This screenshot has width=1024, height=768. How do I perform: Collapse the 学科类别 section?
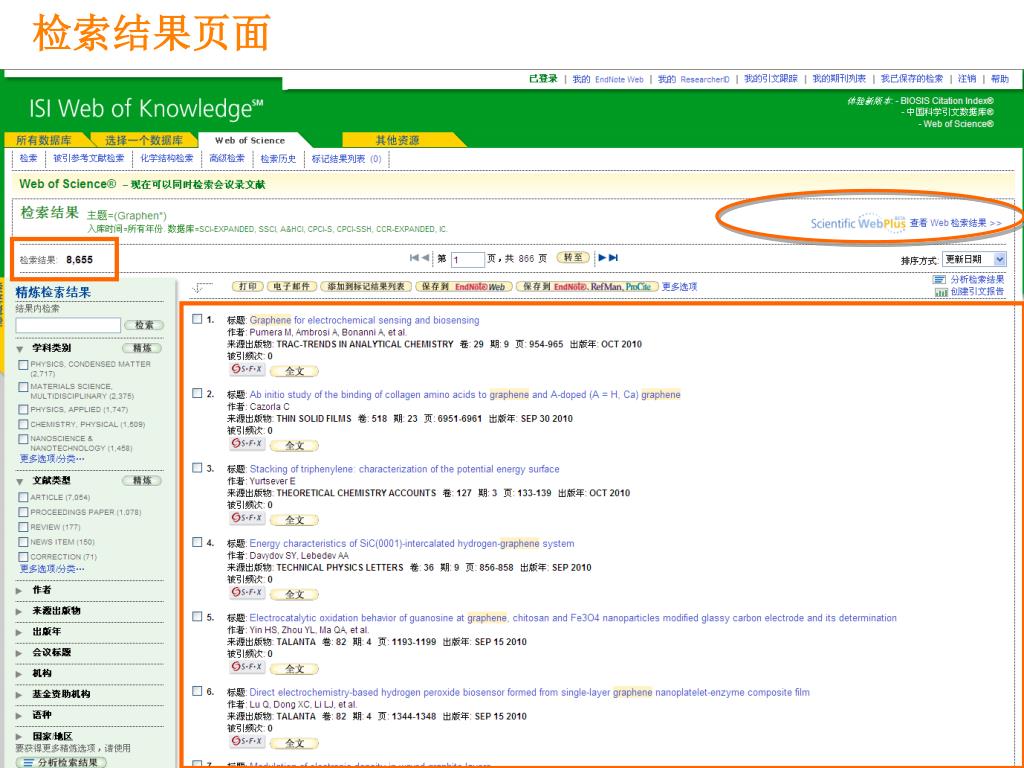point(20,349)
